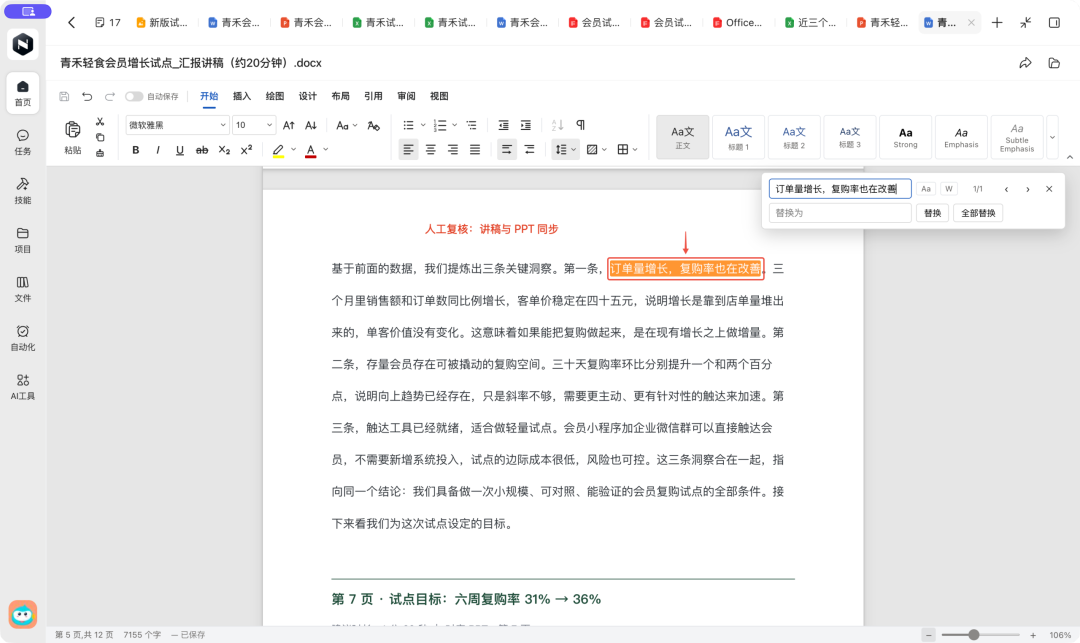
Task: Click the share arrow icon
Action: coord(1026,63)
